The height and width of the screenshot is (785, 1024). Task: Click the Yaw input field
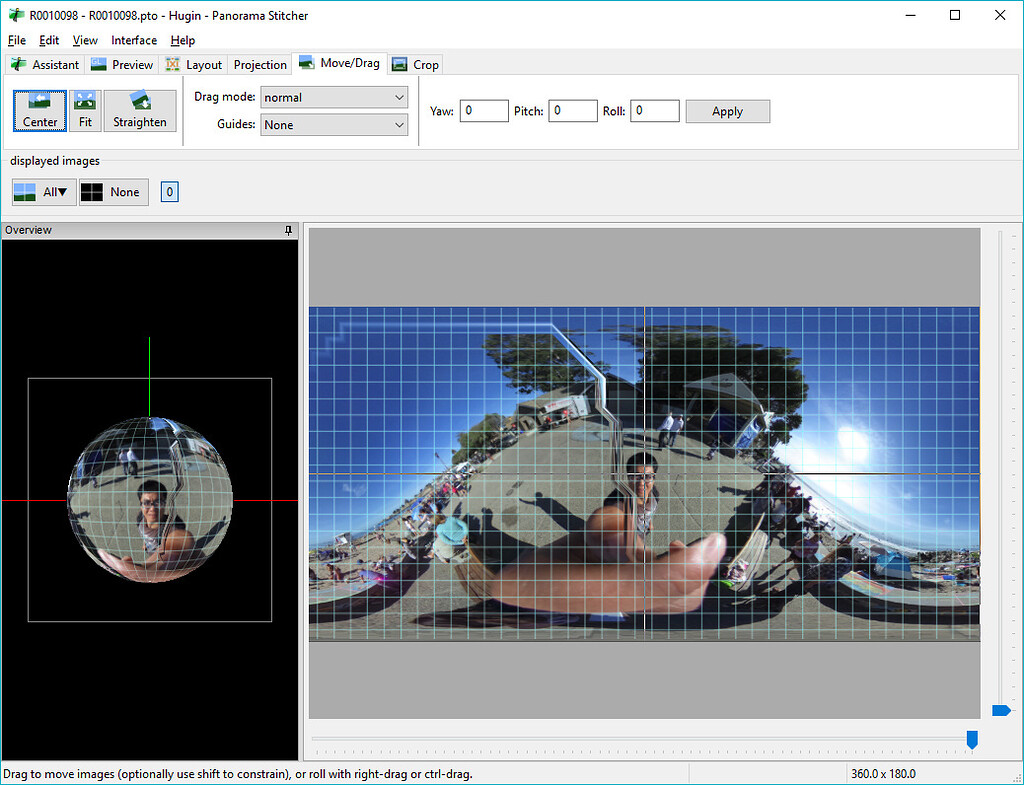[483, 111]
